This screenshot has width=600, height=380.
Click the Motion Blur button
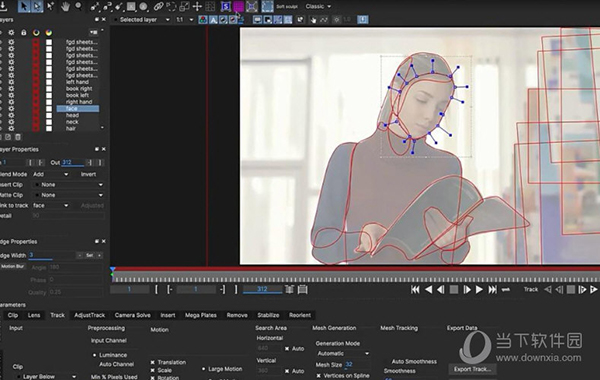tap(13, 266)
